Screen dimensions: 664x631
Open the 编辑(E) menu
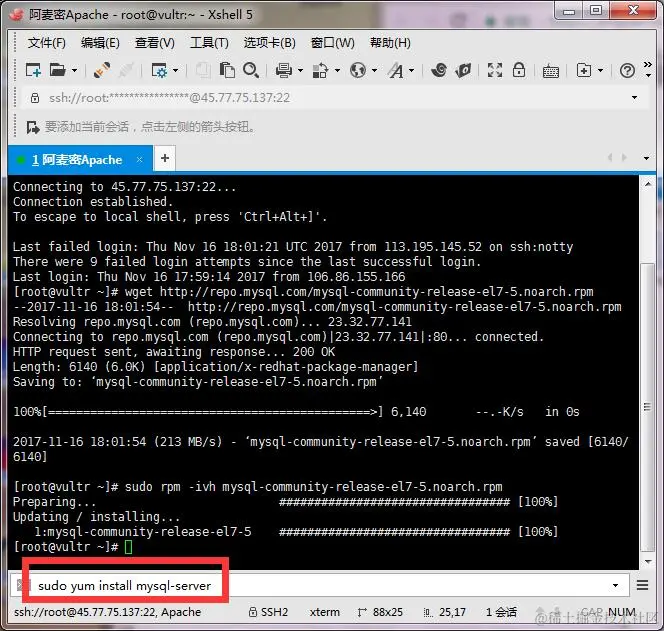point(100,43)
